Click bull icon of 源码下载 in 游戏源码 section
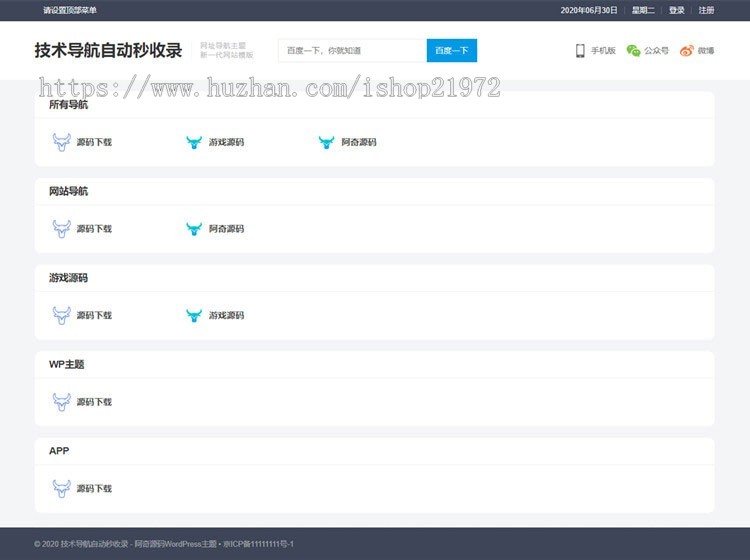This screenshot has width=750, height=560. pos(62,315)
